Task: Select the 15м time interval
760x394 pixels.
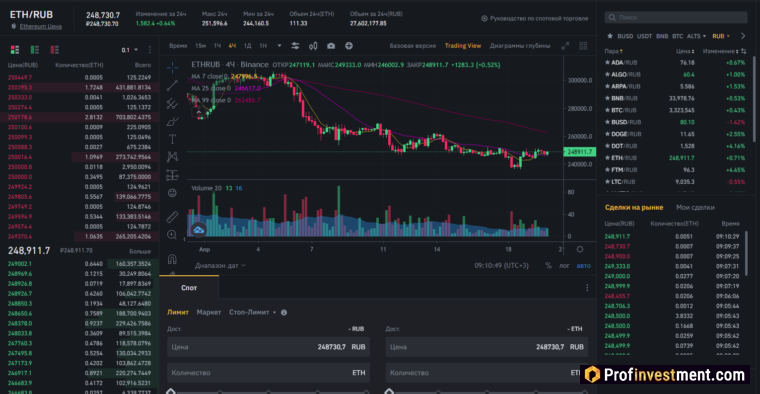Action: 201,46
